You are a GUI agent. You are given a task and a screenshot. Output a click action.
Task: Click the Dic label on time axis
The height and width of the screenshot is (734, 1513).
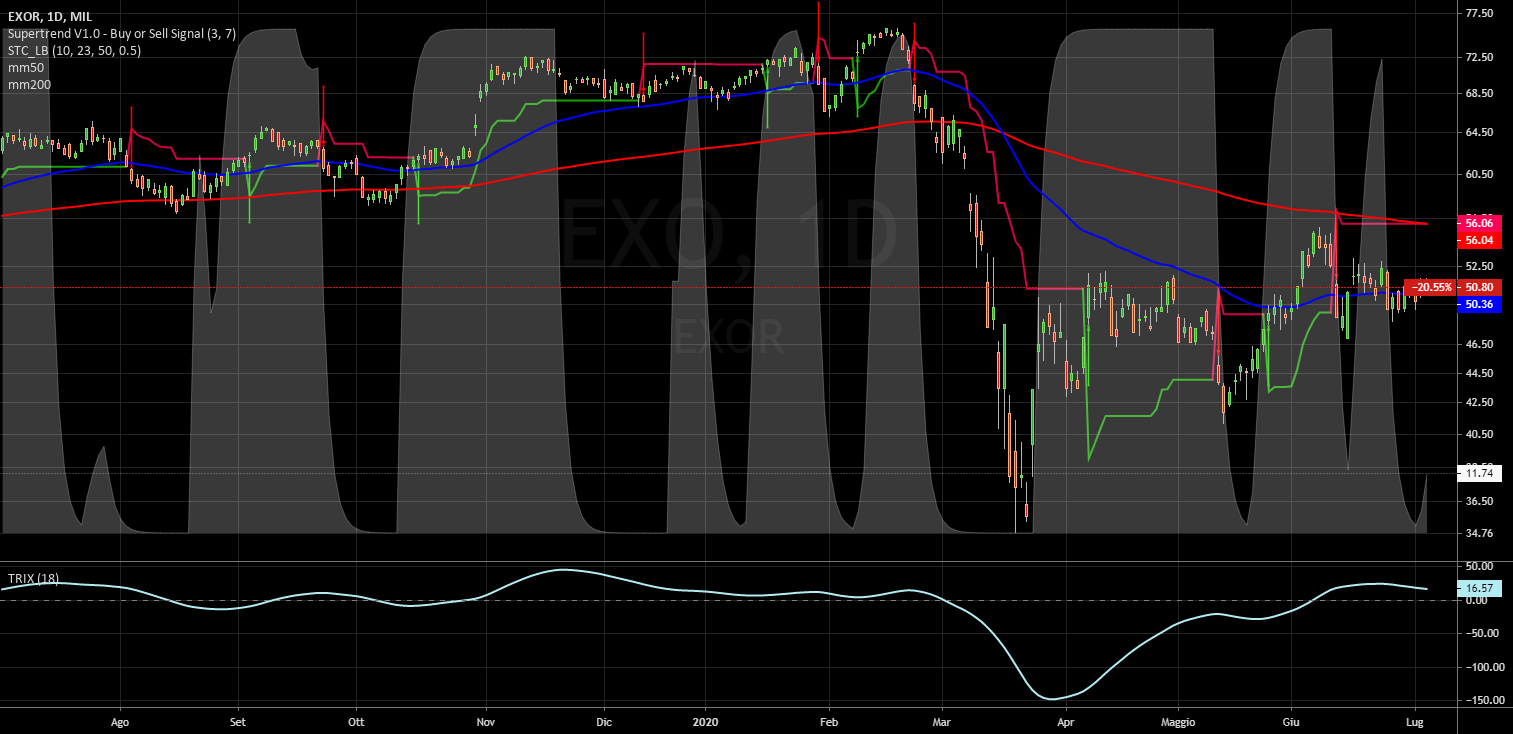pyautogui.click(x=603, y=720)
